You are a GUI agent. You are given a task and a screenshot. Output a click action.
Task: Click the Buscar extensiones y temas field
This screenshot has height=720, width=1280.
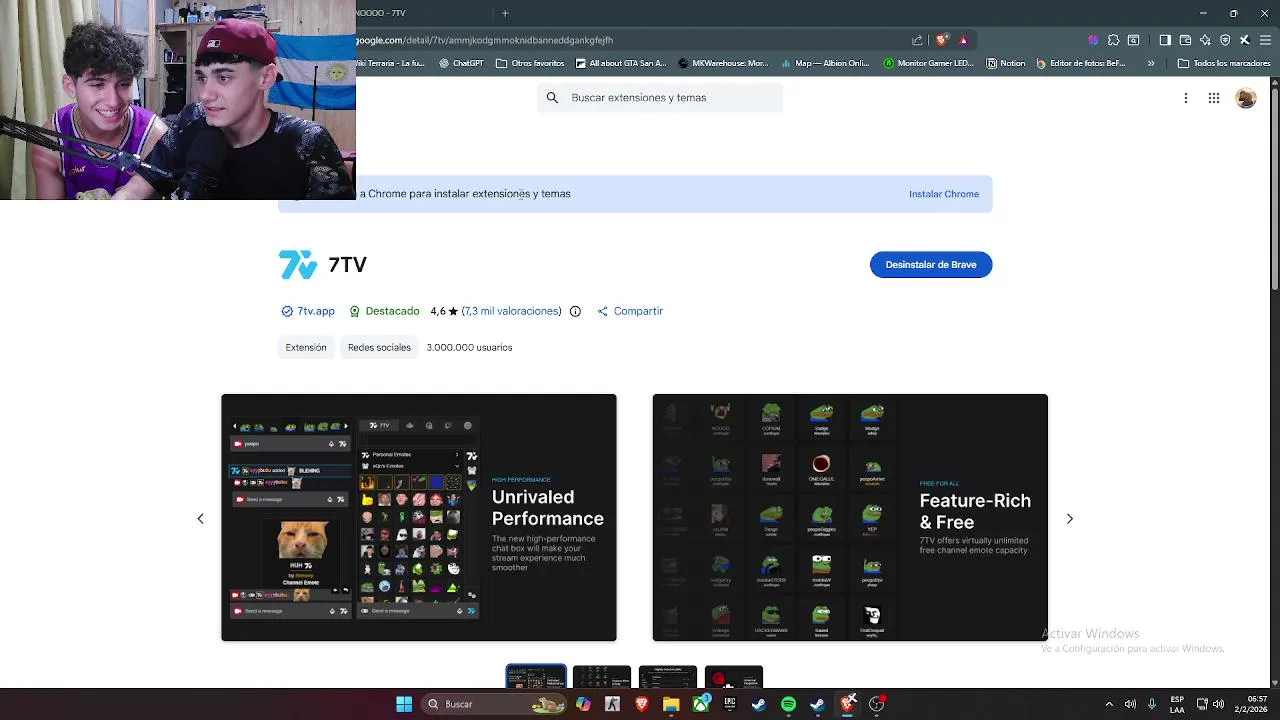(660, 98)
